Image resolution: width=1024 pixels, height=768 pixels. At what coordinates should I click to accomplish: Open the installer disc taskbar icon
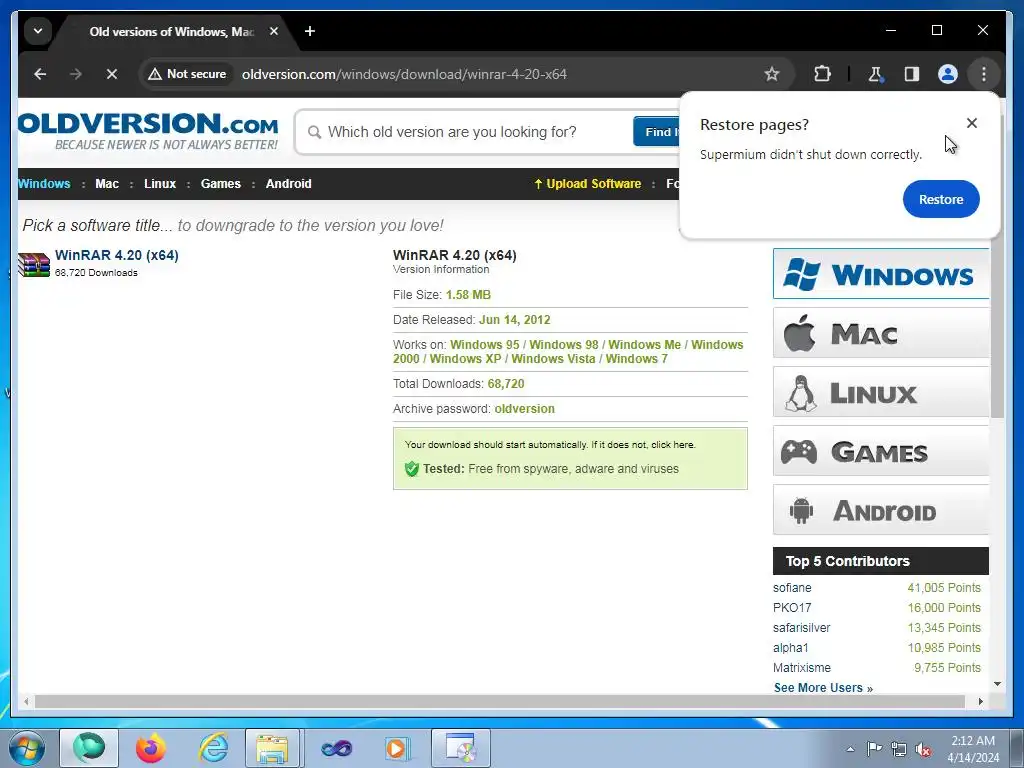click(x=461, y=748)
